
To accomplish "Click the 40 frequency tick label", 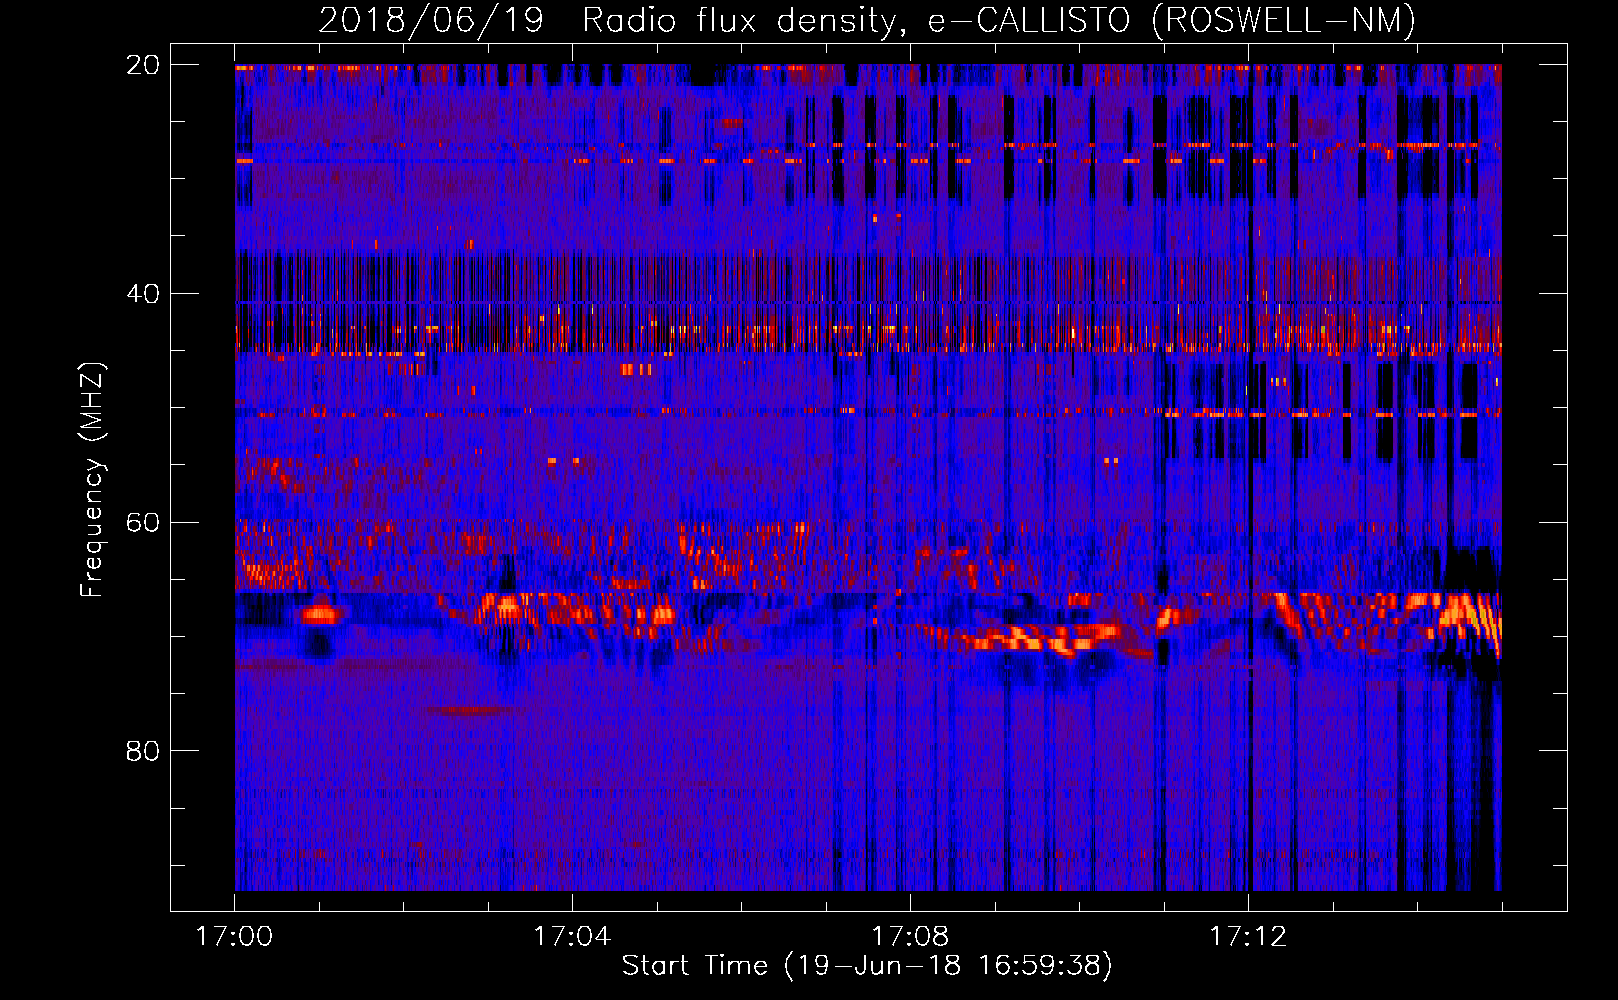I will pos(142,294).
